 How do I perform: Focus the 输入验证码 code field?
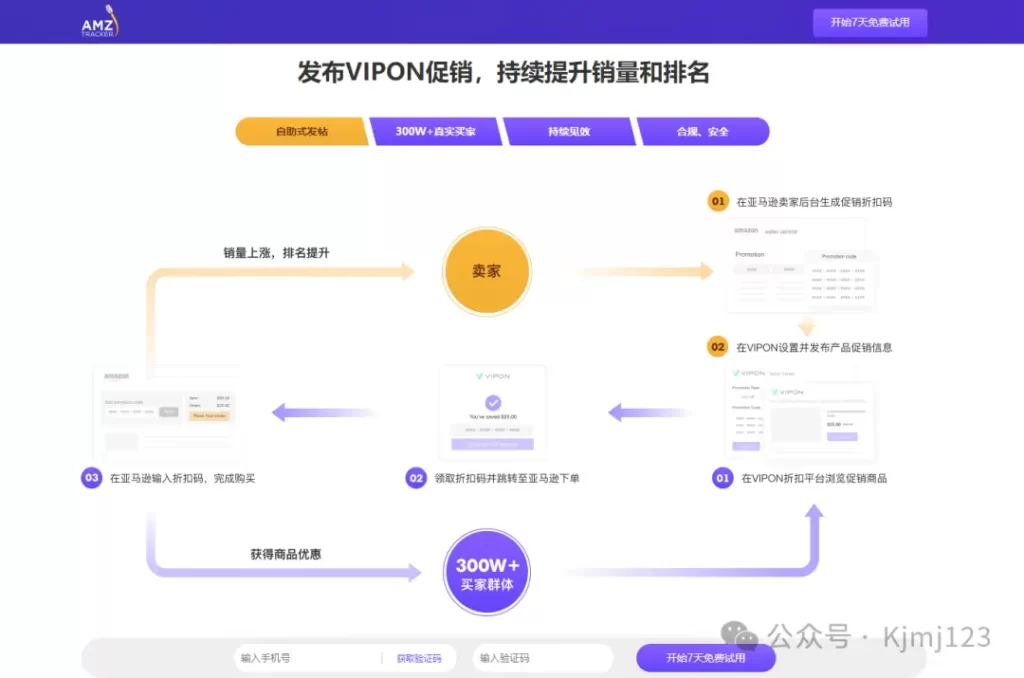(543, 658)
